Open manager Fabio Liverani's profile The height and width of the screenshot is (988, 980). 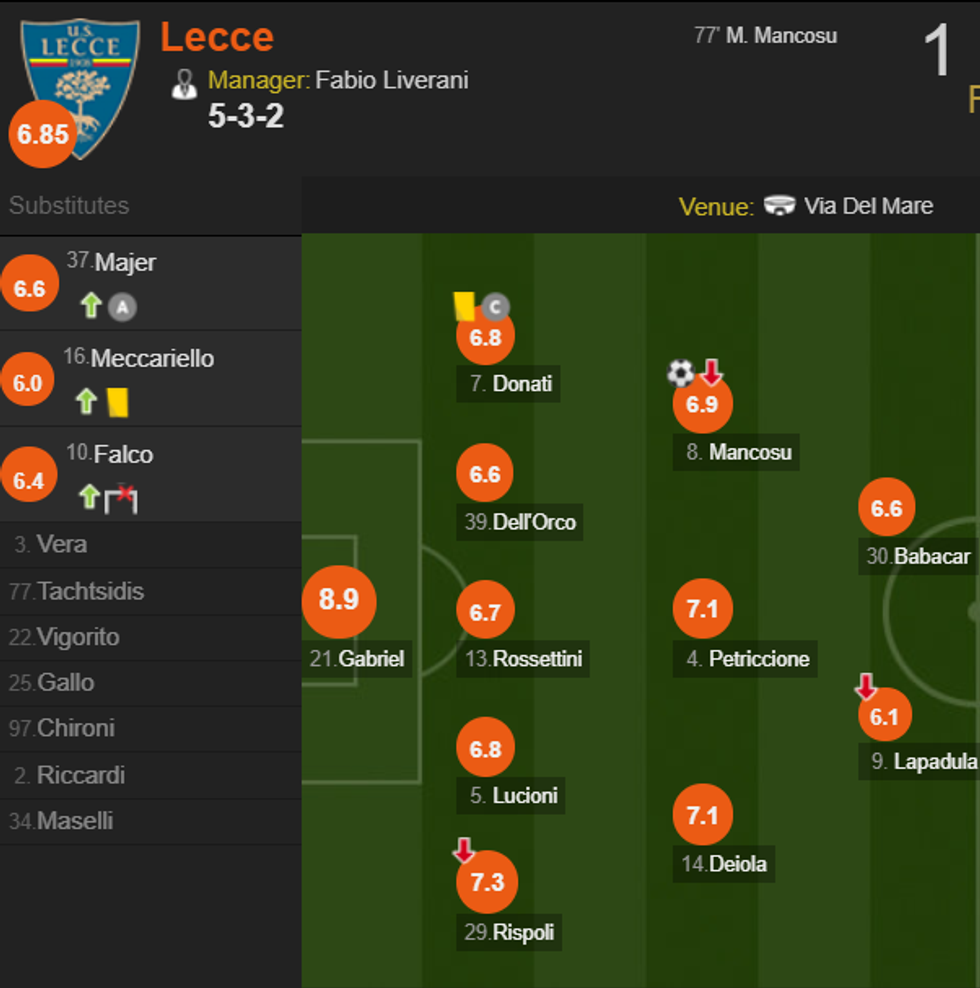tap(391, 80)
